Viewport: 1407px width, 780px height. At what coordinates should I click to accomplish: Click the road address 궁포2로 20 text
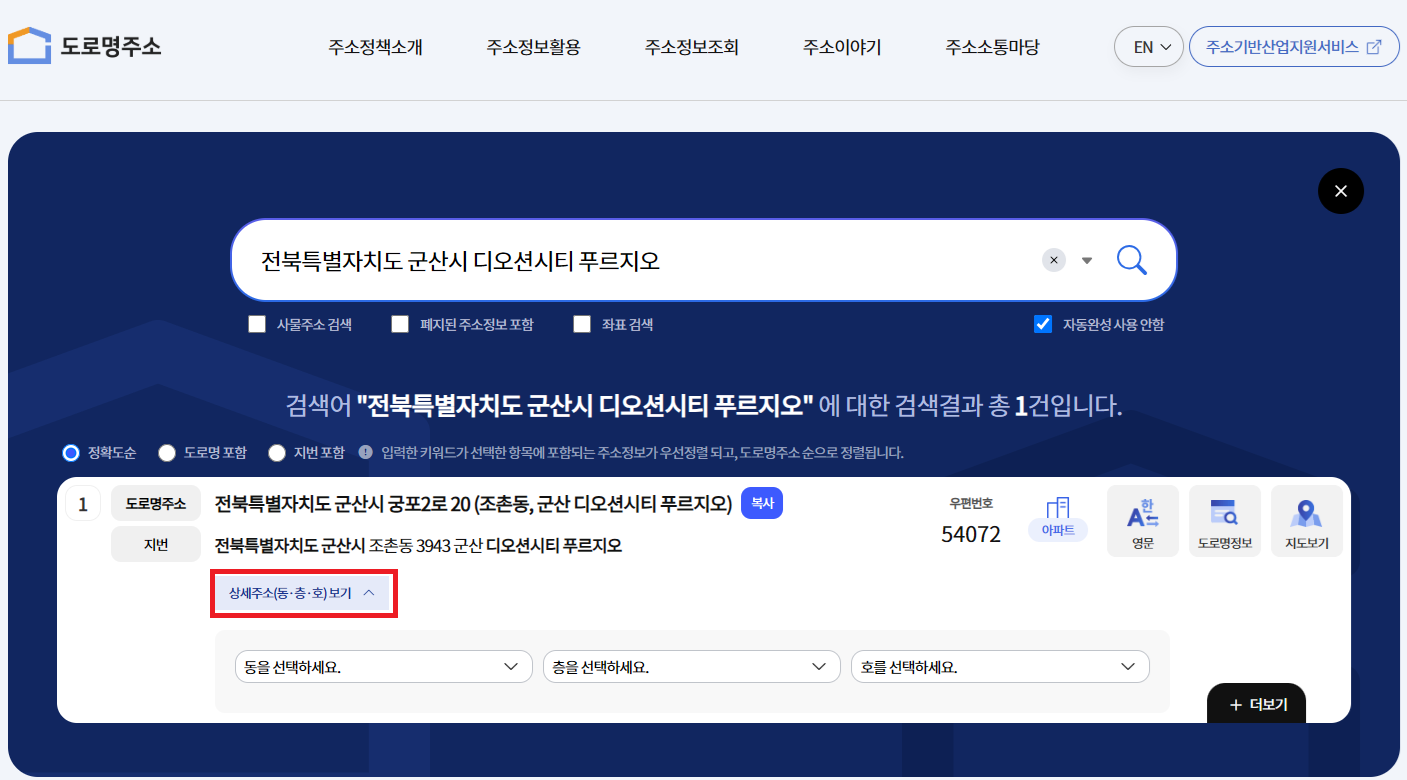pos(475,503)
